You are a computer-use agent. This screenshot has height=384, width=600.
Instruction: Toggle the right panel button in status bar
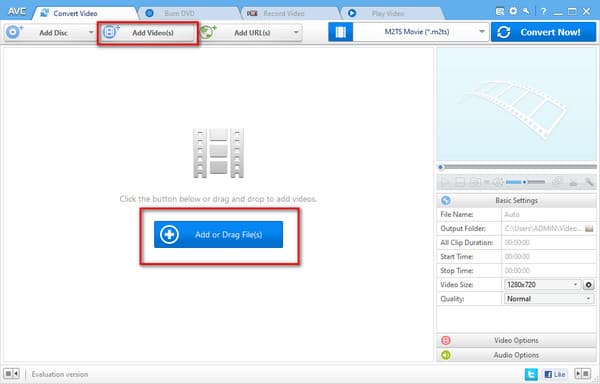[583, 373]
